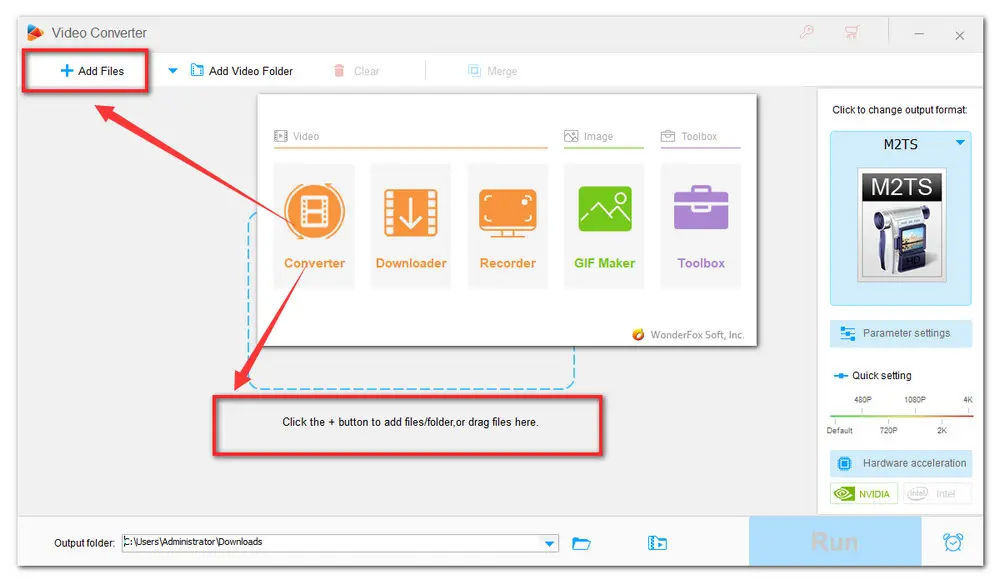1000x580 pixels.
Task: Click the shopping cart icon
Action: coord(852,33)
